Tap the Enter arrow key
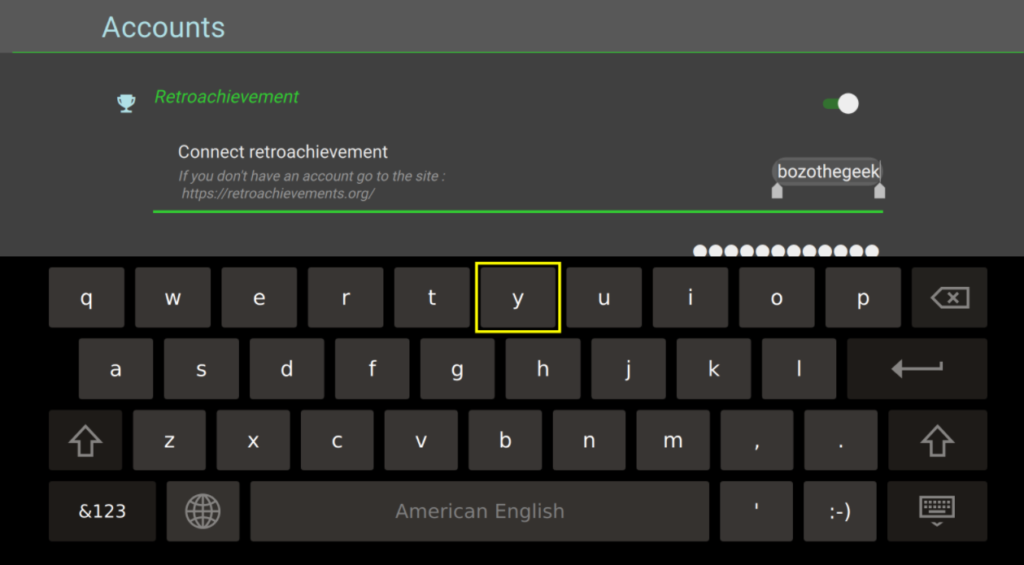This screenshot has width=1024, height=565. (x=917, y=369)
